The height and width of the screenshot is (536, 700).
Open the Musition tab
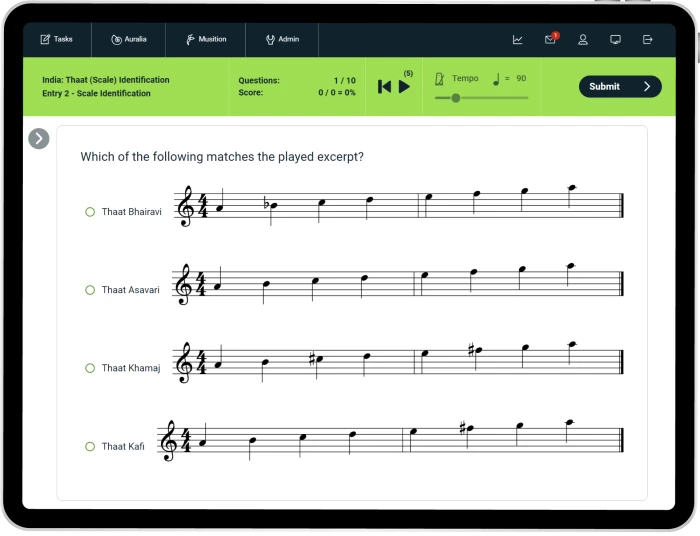point(206,40)
